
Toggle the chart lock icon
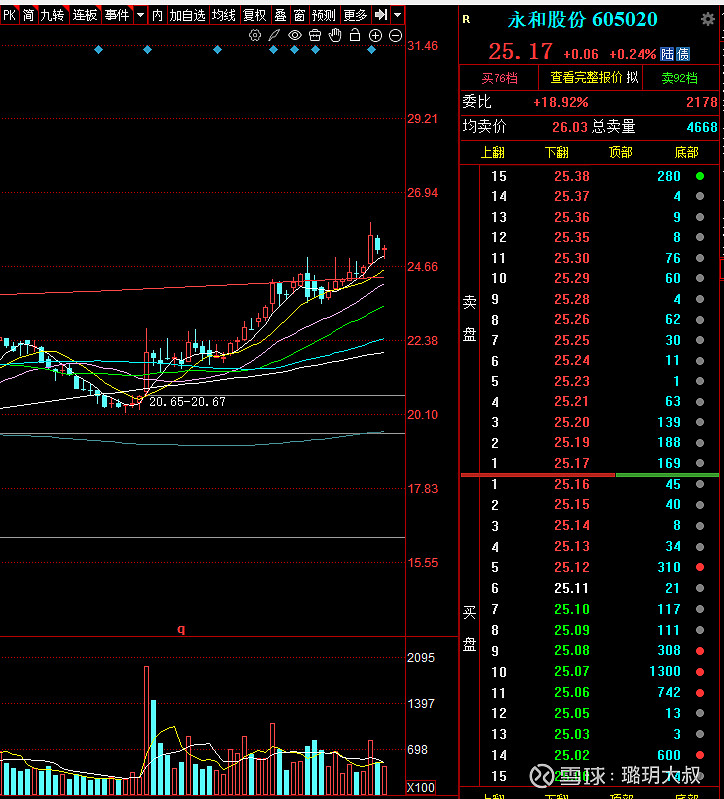pos(355,35)
